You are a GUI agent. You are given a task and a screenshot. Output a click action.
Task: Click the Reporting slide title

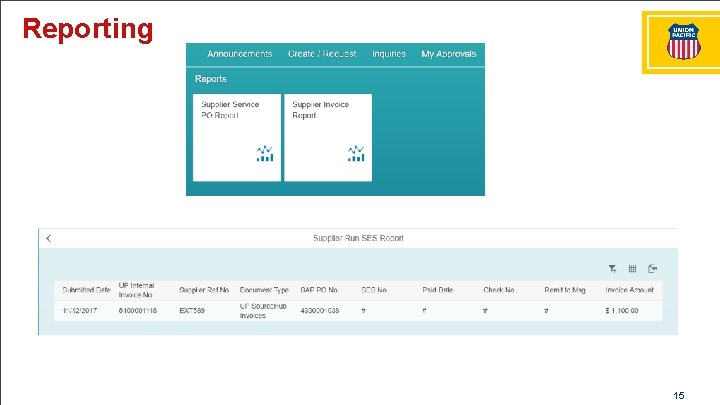coord(88,29)
